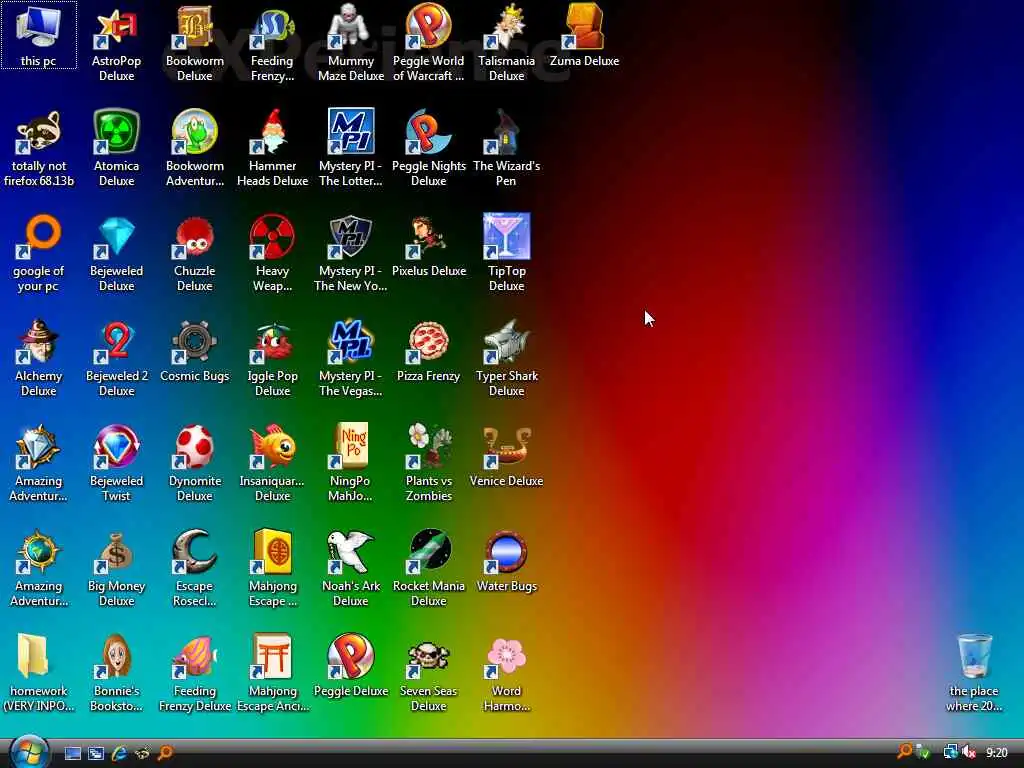
Task: Click muted volume icon in system tray
Action: pyautogui.click(x=969, y=752)
